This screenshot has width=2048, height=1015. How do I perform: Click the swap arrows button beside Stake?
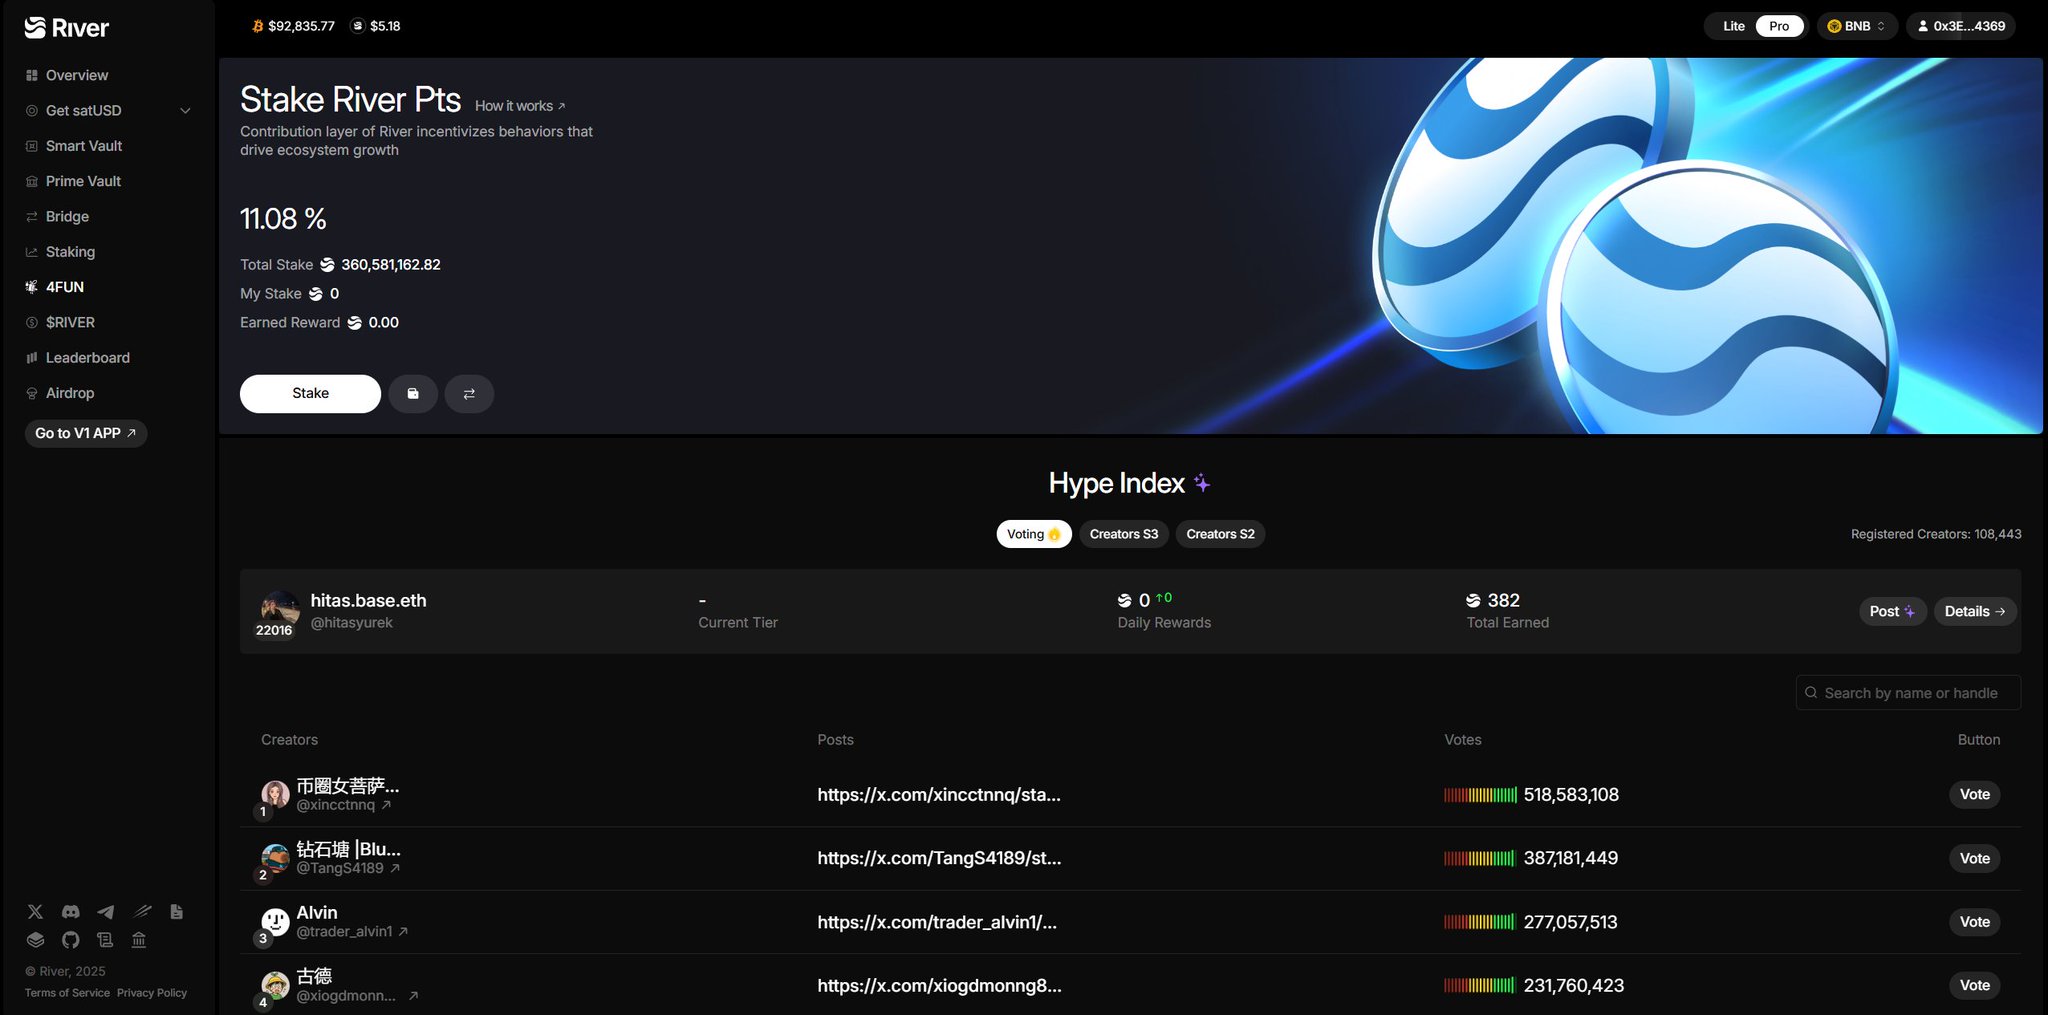[469, 394]
